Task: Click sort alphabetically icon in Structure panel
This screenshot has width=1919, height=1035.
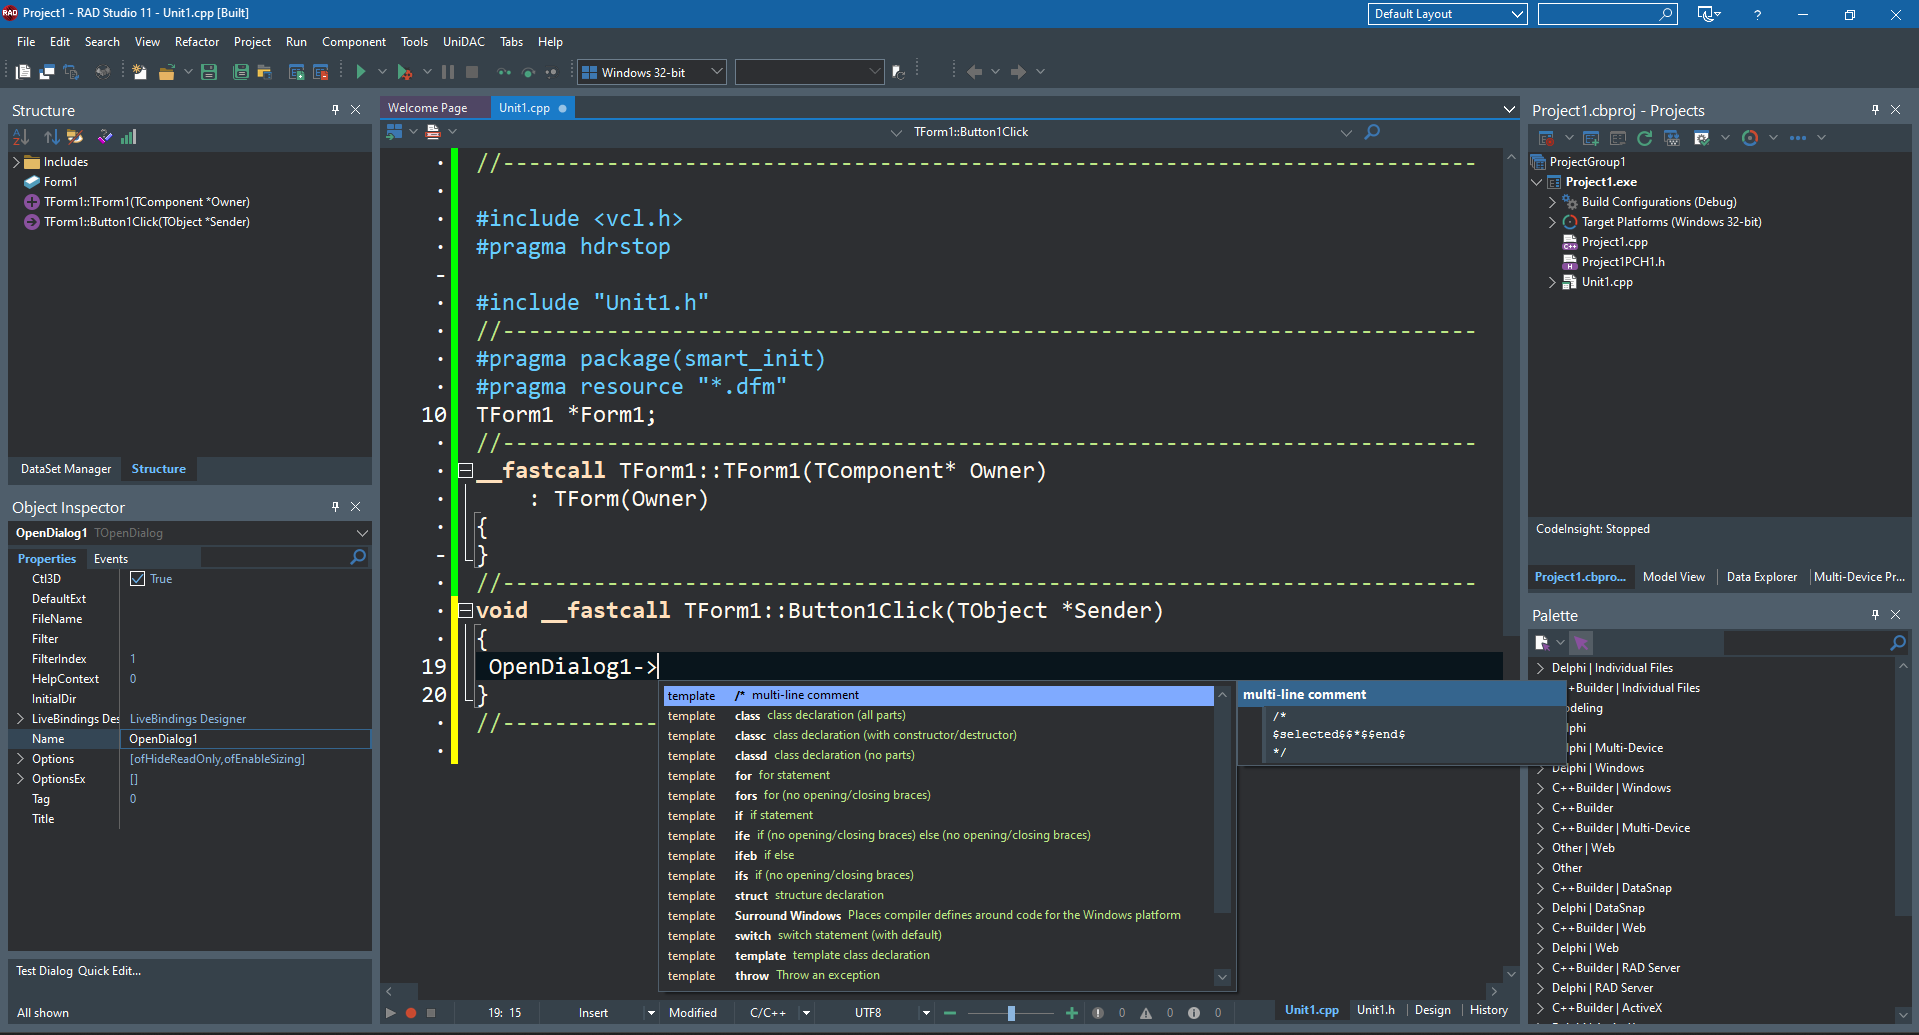Action: click(21, 137)
